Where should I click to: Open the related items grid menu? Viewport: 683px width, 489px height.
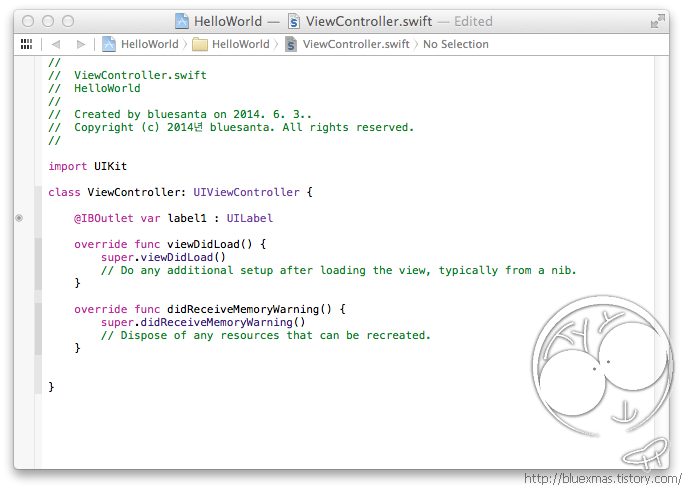tap(27, 44)
